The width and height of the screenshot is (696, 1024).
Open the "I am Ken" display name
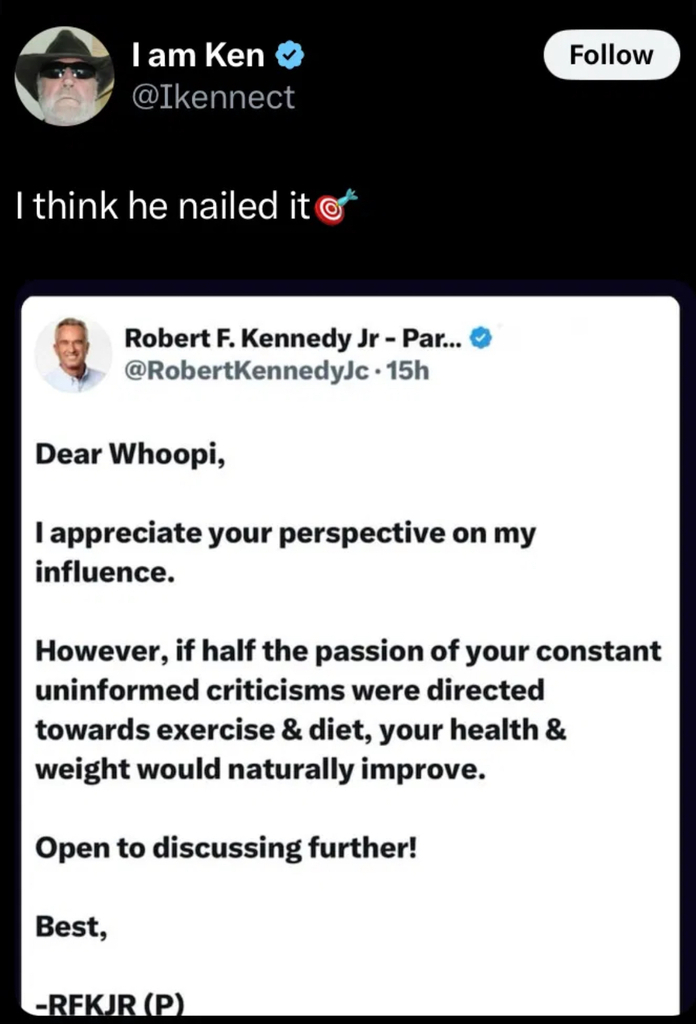tap(198, 57)
